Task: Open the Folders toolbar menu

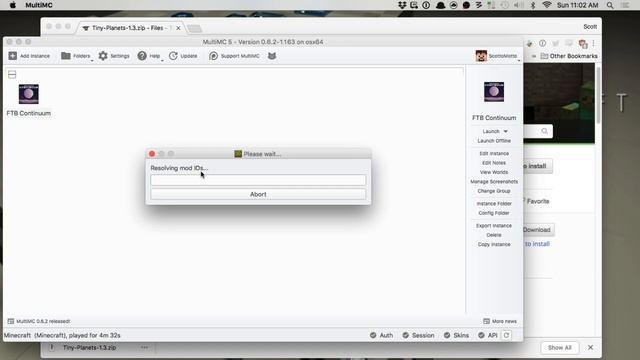Action: click(x=76, y=56)
